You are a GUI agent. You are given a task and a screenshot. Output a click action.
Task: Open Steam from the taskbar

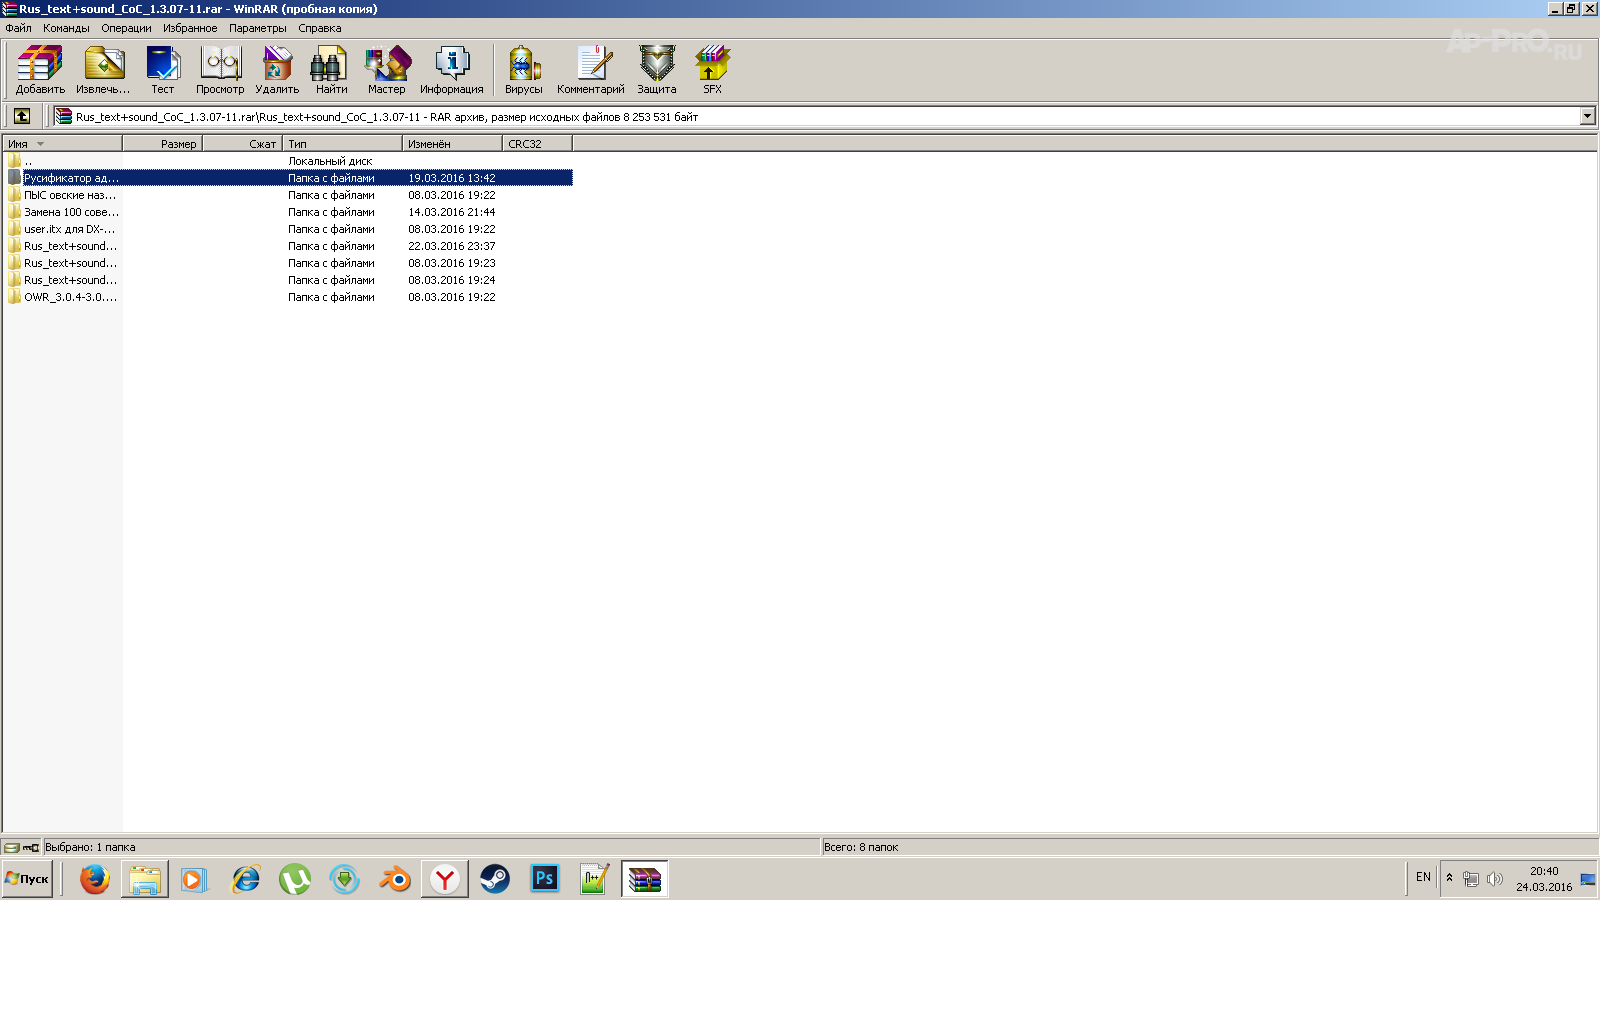click(x=494, y=879)
